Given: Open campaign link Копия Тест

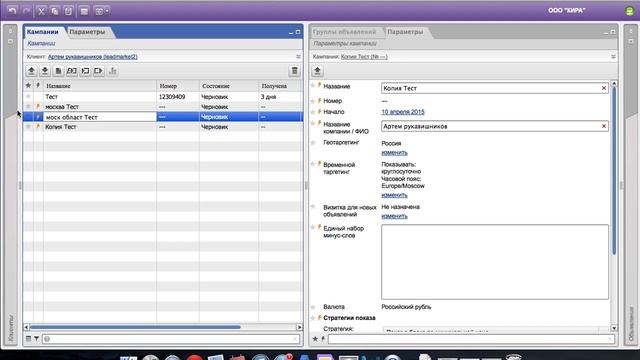Looking at the screenshot, I should (364, 57).
